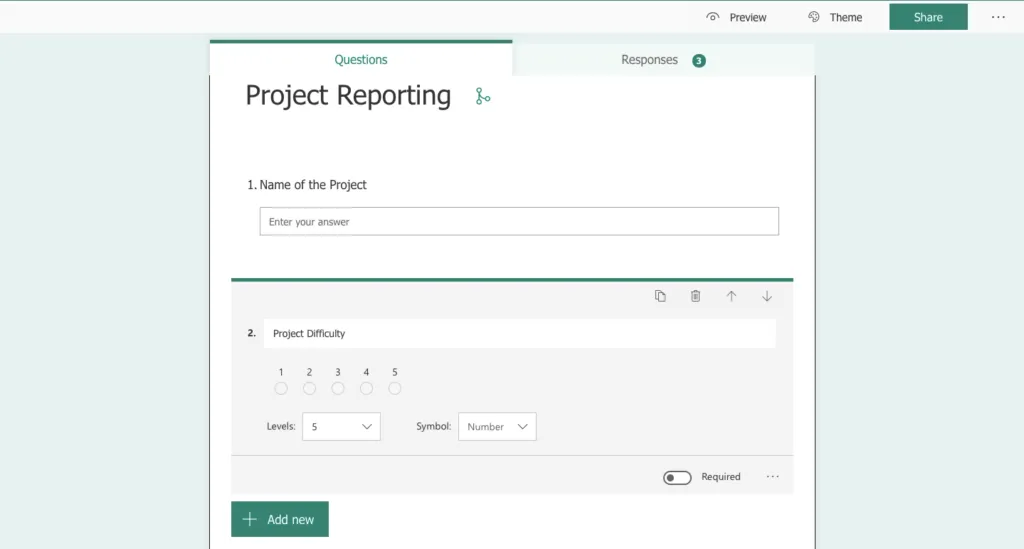
Task: Switch to the Responses tab
Action: [x=663, y=59]
